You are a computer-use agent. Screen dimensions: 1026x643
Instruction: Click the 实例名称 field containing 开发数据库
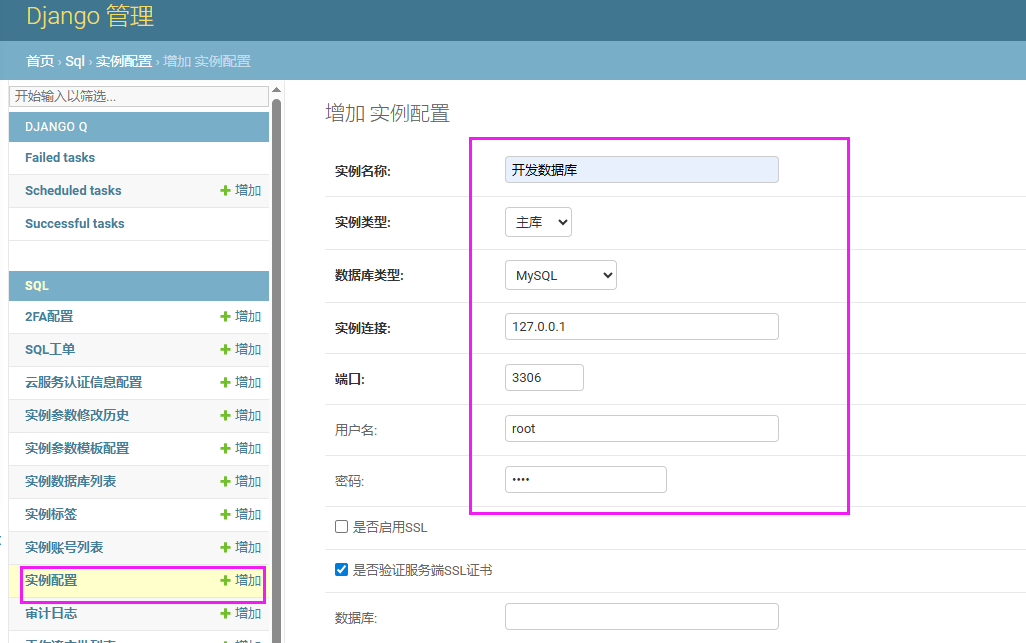click(x=642, y=169)
